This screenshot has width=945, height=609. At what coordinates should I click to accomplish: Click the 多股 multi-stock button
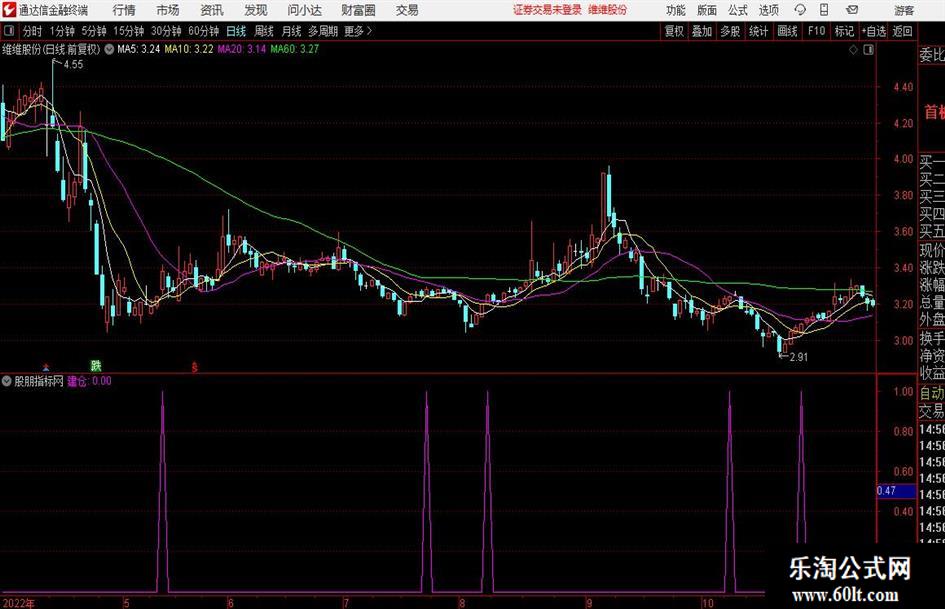pyautogui.click(x=730, y=31)
